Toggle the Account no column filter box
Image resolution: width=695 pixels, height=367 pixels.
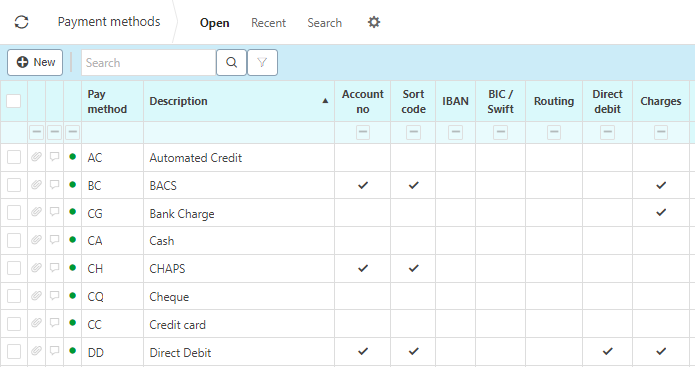363,132
